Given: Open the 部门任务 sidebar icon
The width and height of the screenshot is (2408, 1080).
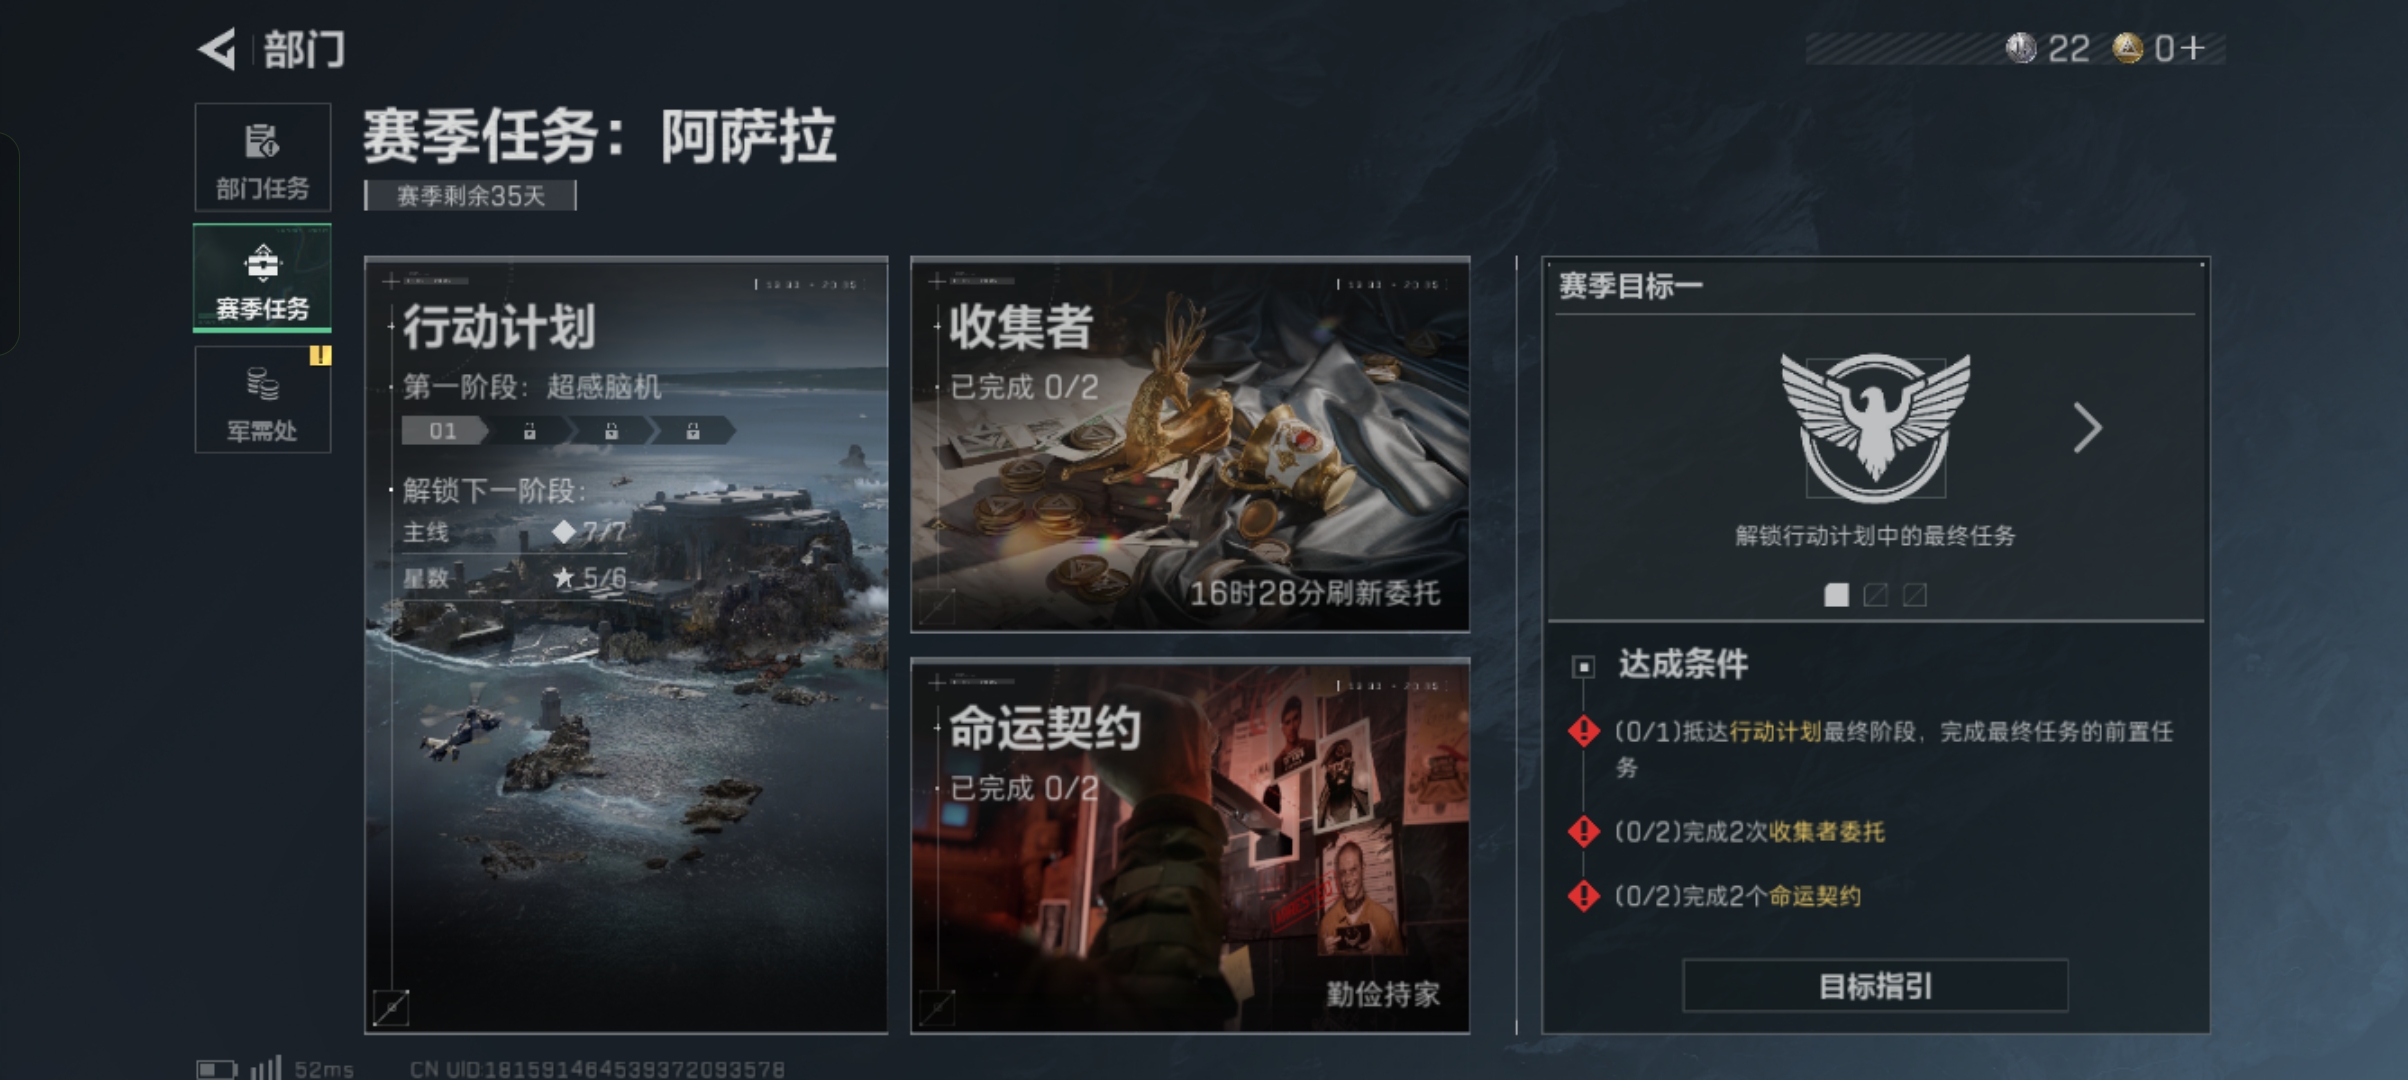Looking at the screenshot, I should [x=262, y=142].
